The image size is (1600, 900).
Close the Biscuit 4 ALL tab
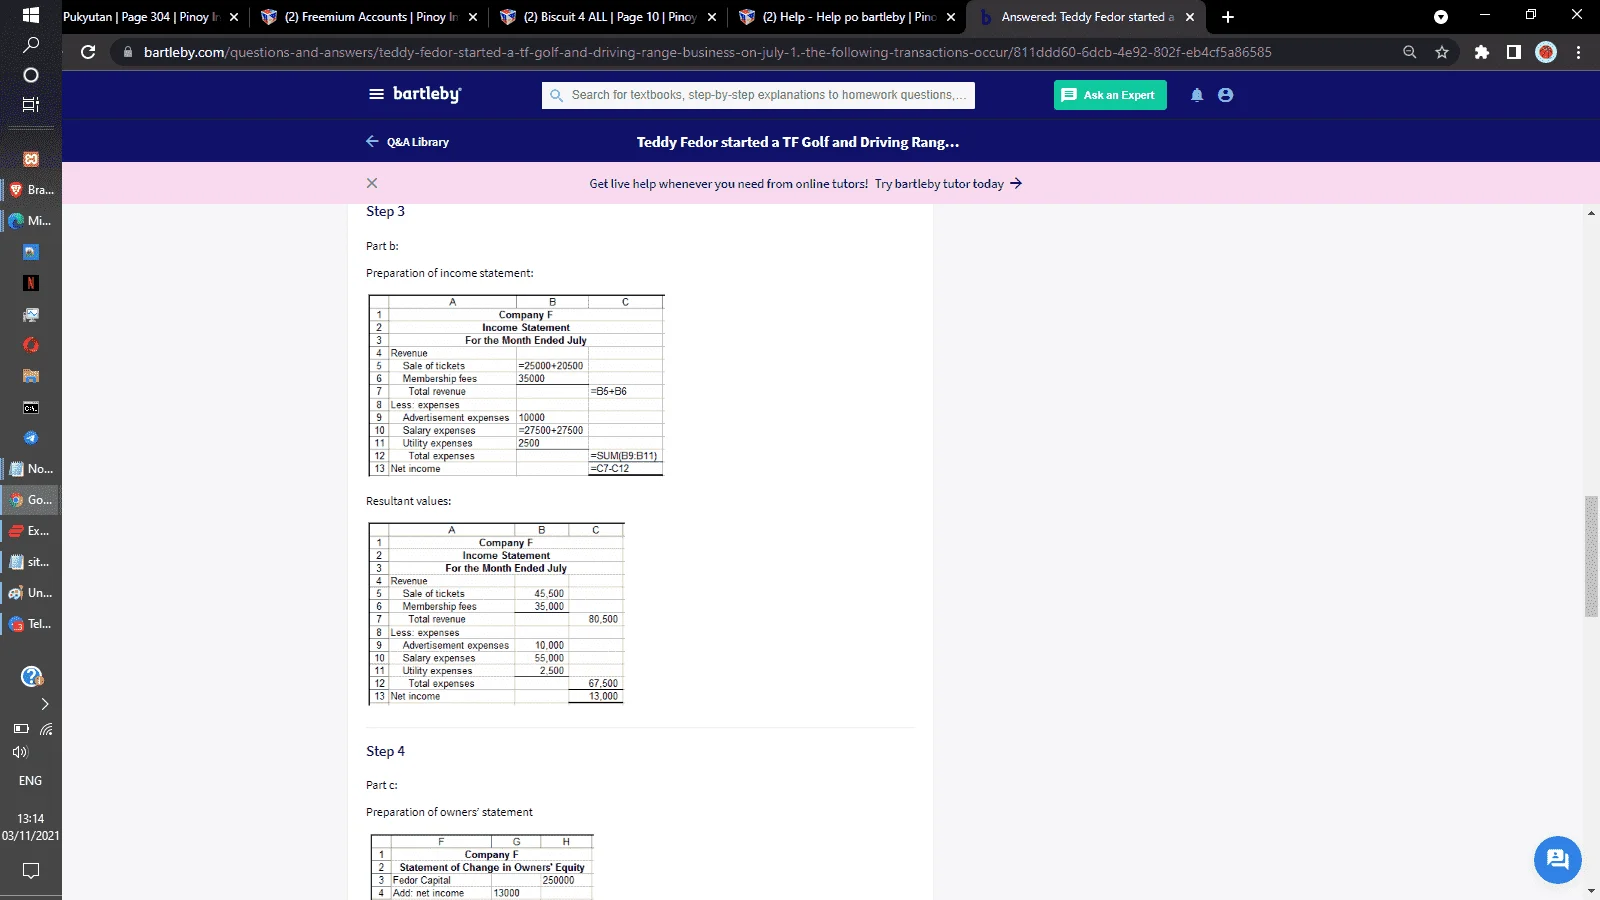pyautogui.click(x=712, y=17)
